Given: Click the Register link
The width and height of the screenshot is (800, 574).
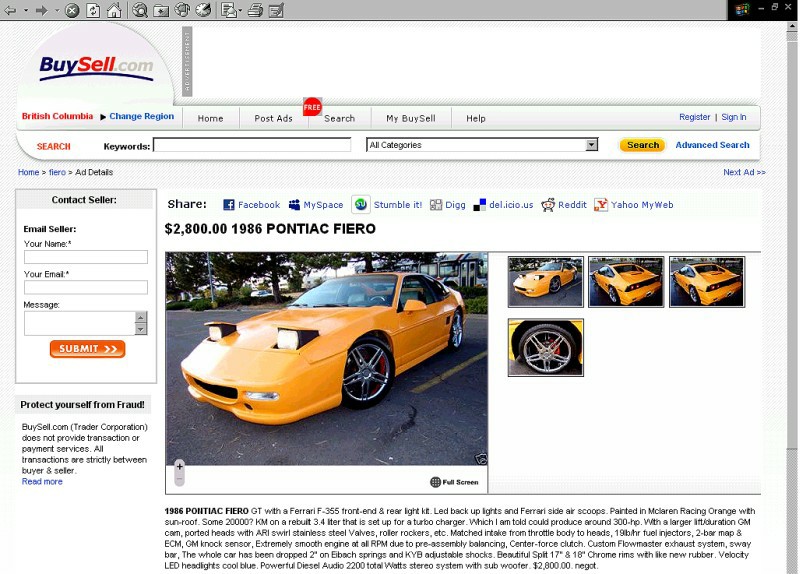Looking at the screenshot, I should click(694, 117).
